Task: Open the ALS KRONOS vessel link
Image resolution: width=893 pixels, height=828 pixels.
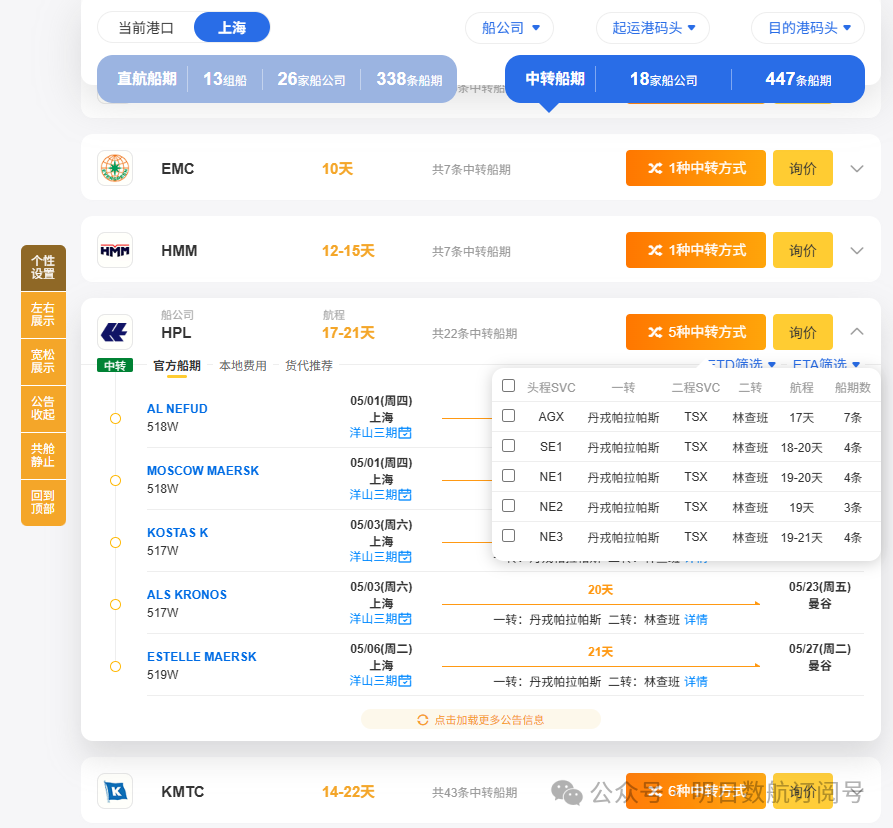Action: [x=187, y=595]
